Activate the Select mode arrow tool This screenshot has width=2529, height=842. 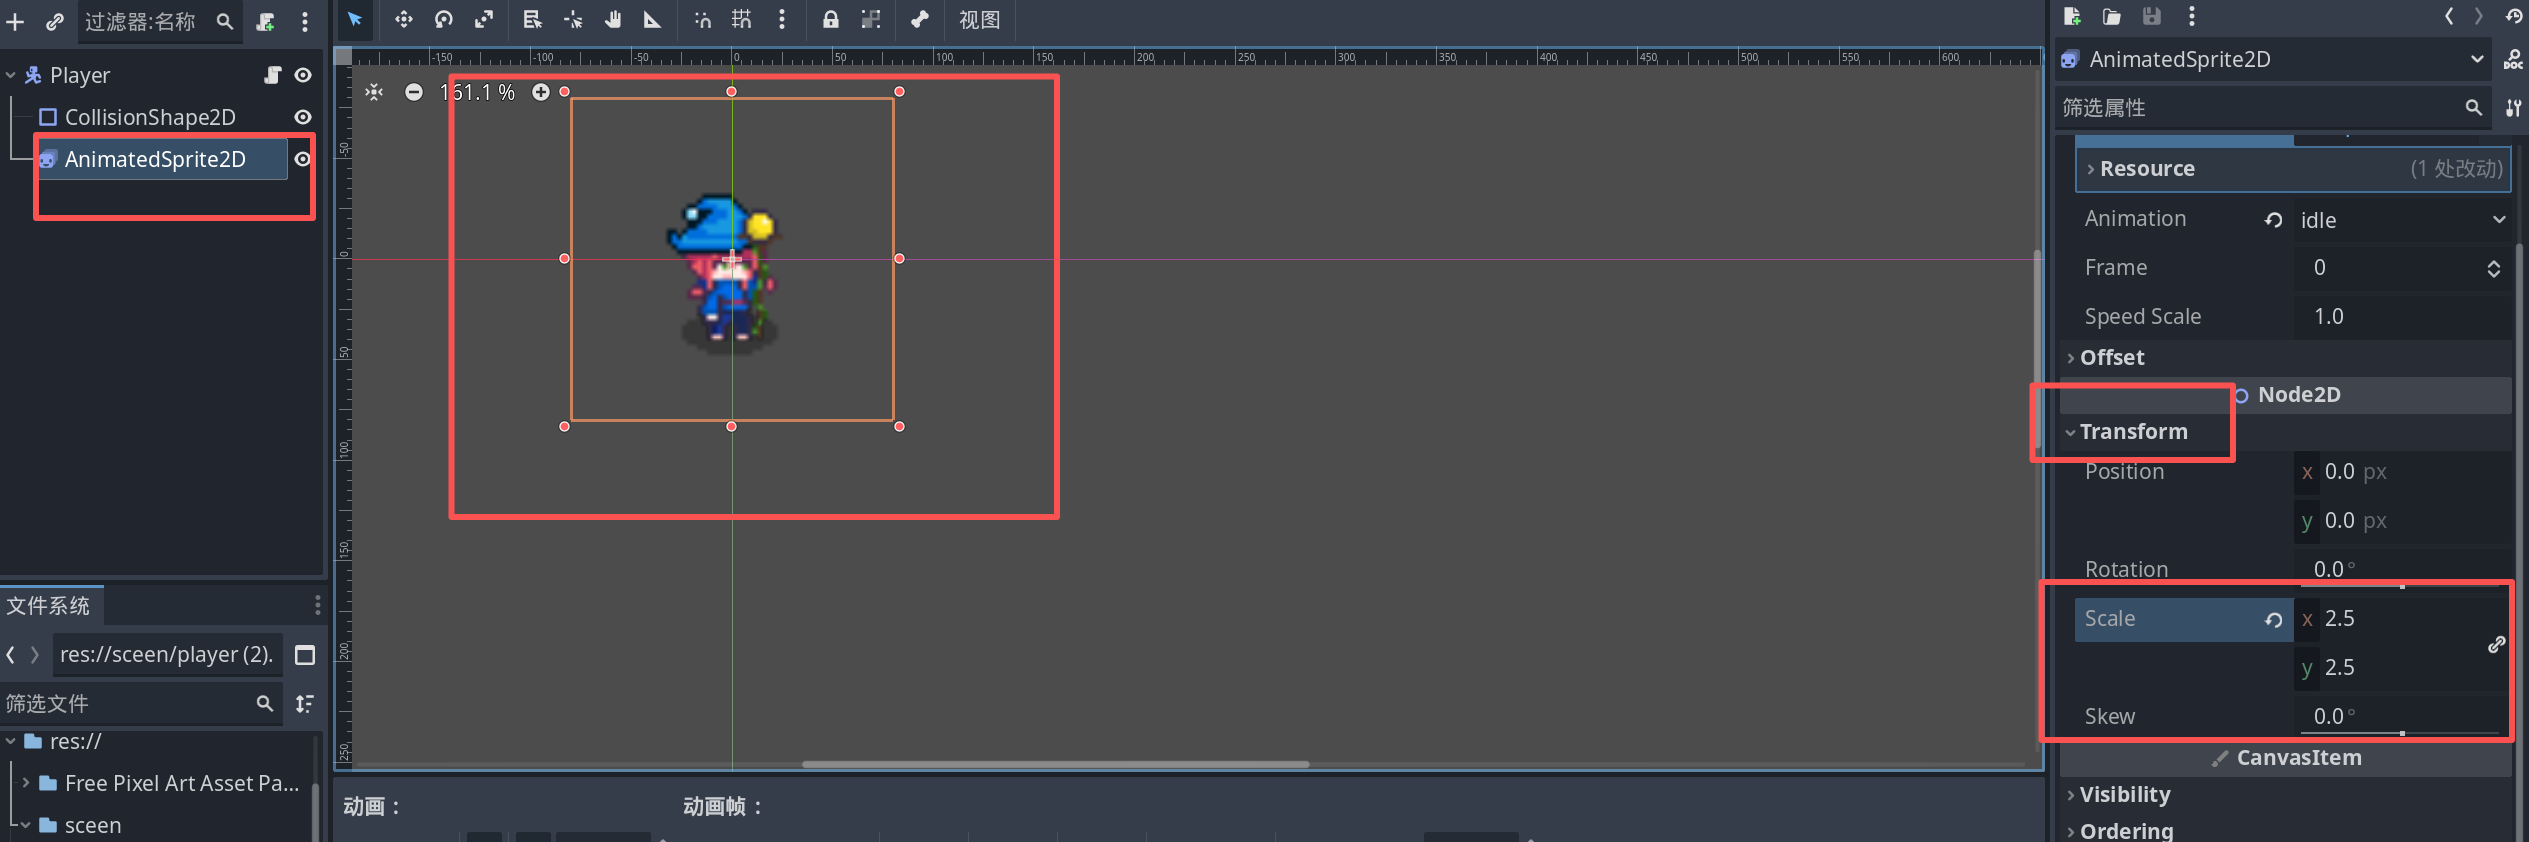(355, 19)
